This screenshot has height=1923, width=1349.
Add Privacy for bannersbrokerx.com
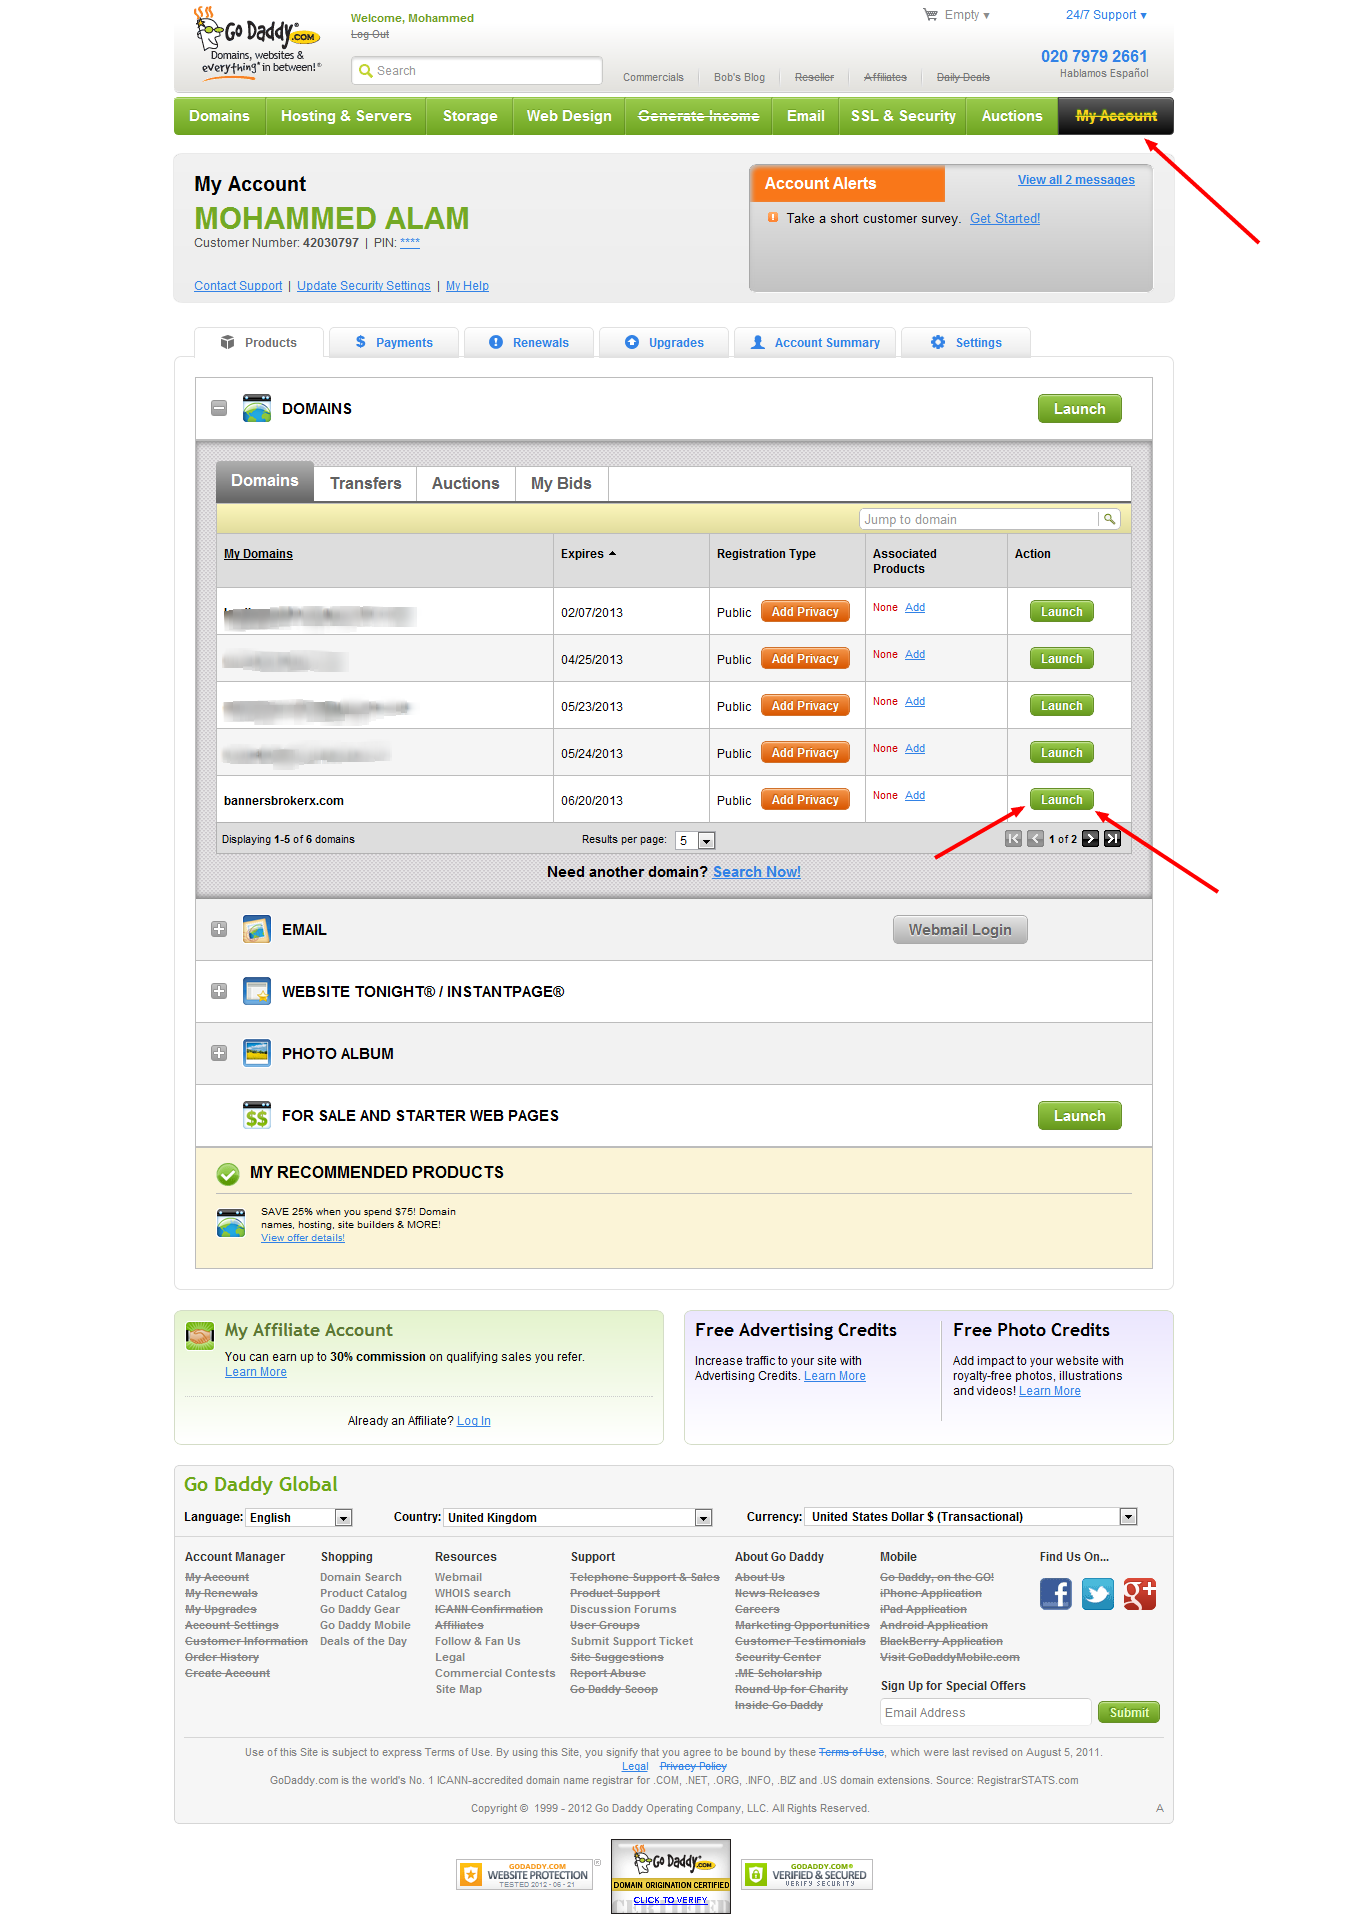click(x=805, y=799)
